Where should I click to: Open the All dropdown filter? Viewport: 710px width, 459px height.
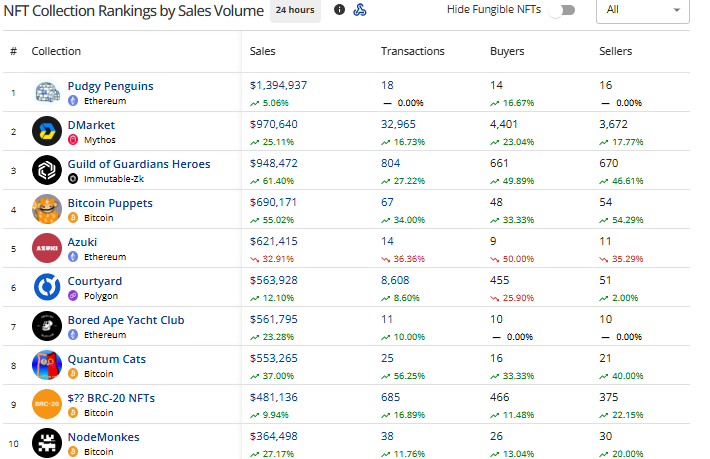coord(643,10)
